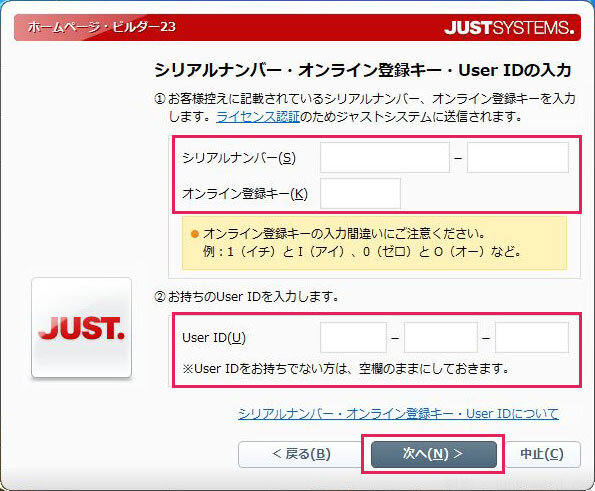Click the JUST. logo image
The image size is (595, 491).
point(82,327)
